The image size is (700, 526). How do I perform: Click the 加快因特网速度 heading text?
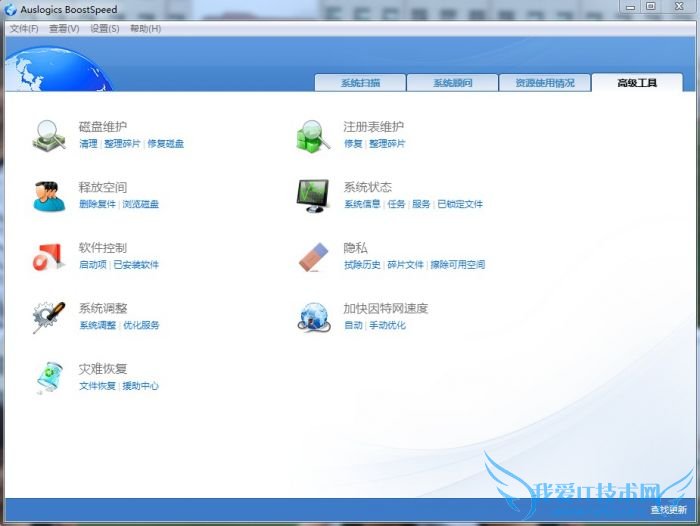pyautogui.click(x=386, y=308)
